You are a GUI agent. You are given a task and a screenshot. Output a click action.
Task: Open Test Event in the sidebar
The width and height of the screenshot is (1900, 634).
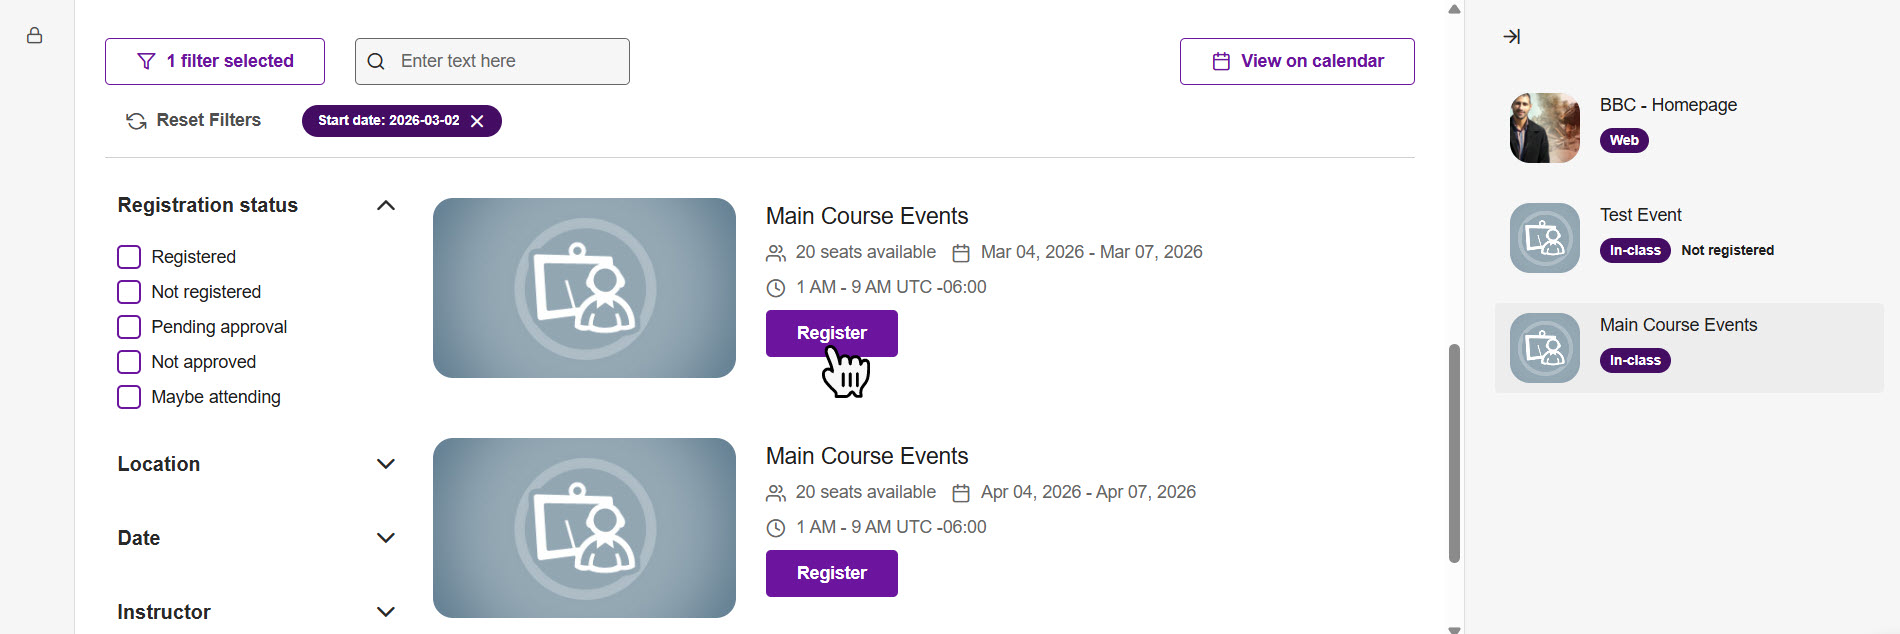coord(1641,215)
